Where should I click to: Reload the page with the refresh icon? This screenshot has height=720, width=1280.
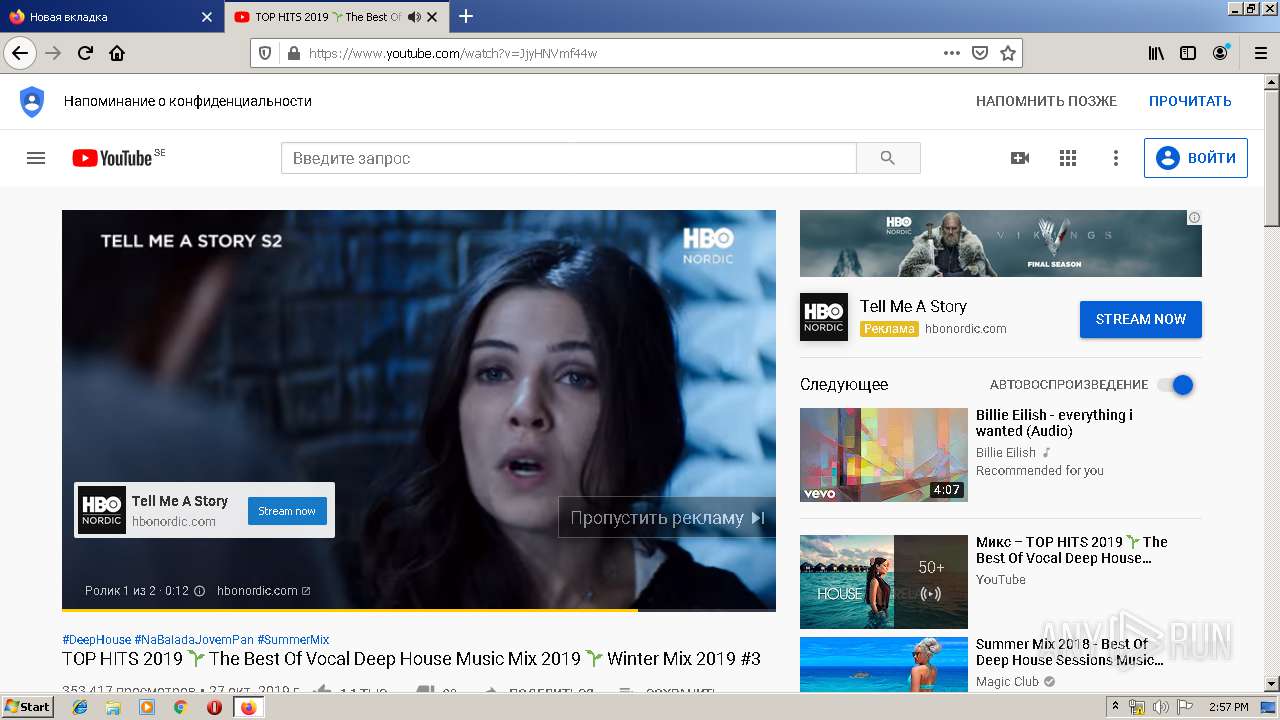click(85, 53)
